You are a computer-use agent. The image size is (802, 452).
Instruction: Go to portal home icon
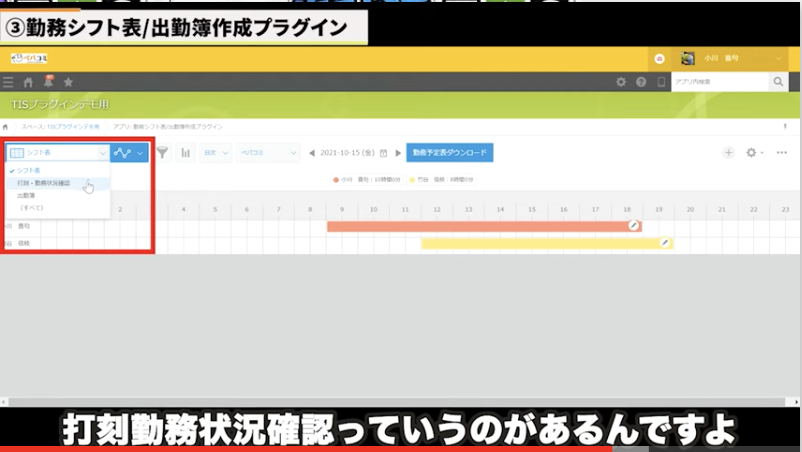tap(28, 82)
